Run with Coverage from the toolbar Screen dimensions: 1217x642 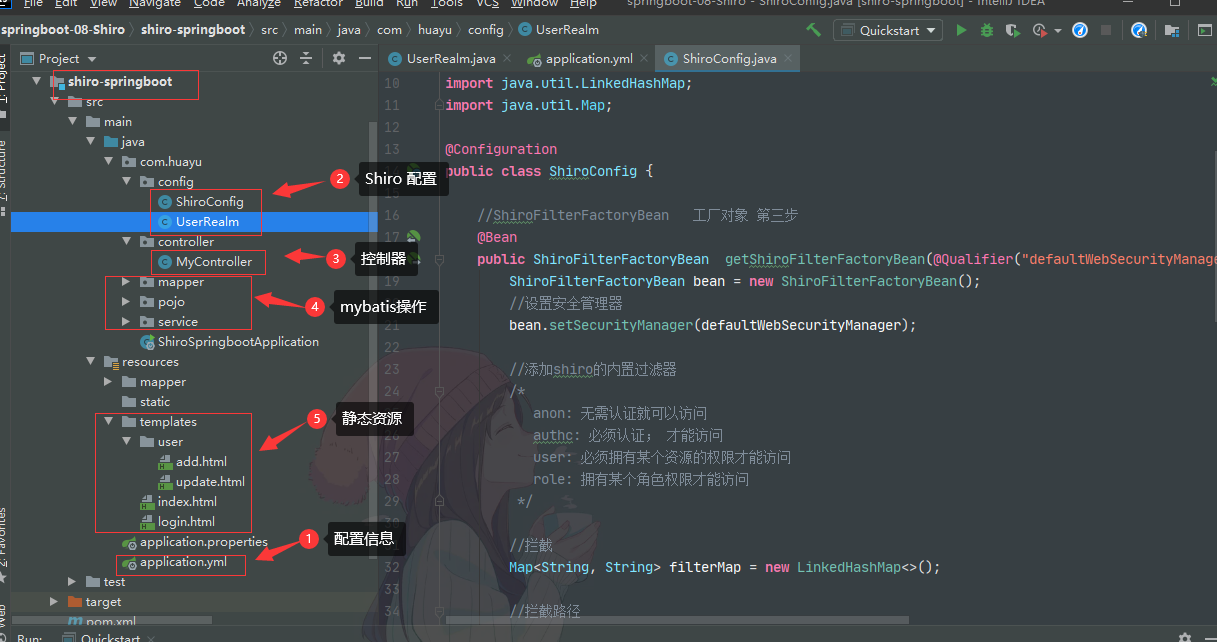pos(1013,31)
